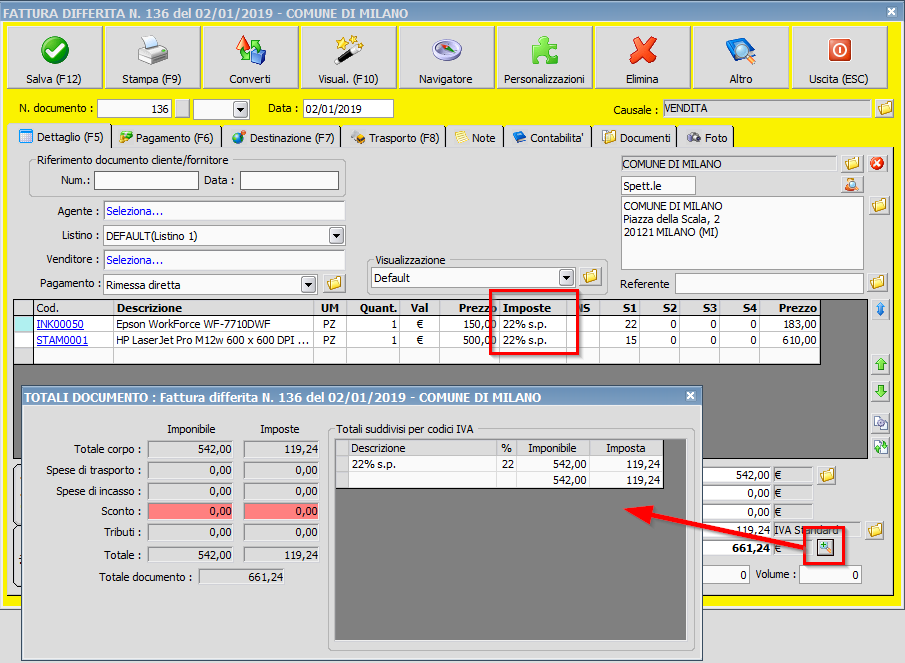Screen dimensions: 905x663
Task: Click the Data input field
Action: [348, 109]
